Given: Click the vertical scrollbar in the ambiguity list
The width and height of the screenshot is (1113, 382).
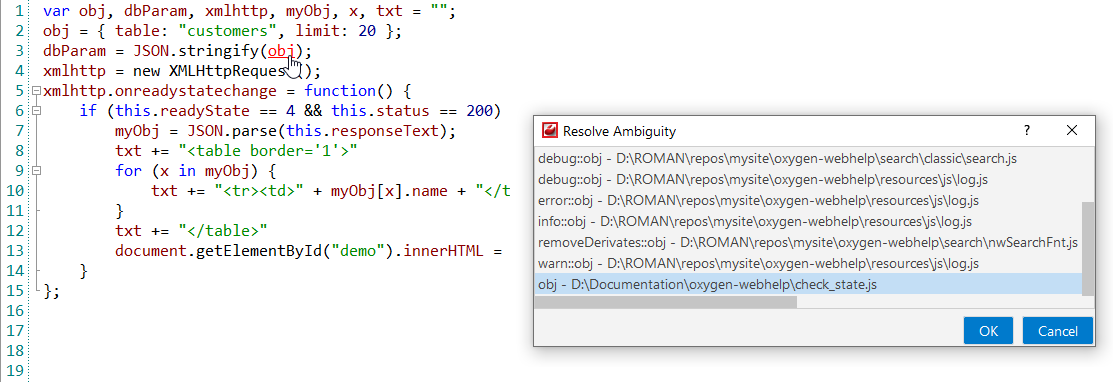Looking at the screenshot, I should click(1087, 248).
